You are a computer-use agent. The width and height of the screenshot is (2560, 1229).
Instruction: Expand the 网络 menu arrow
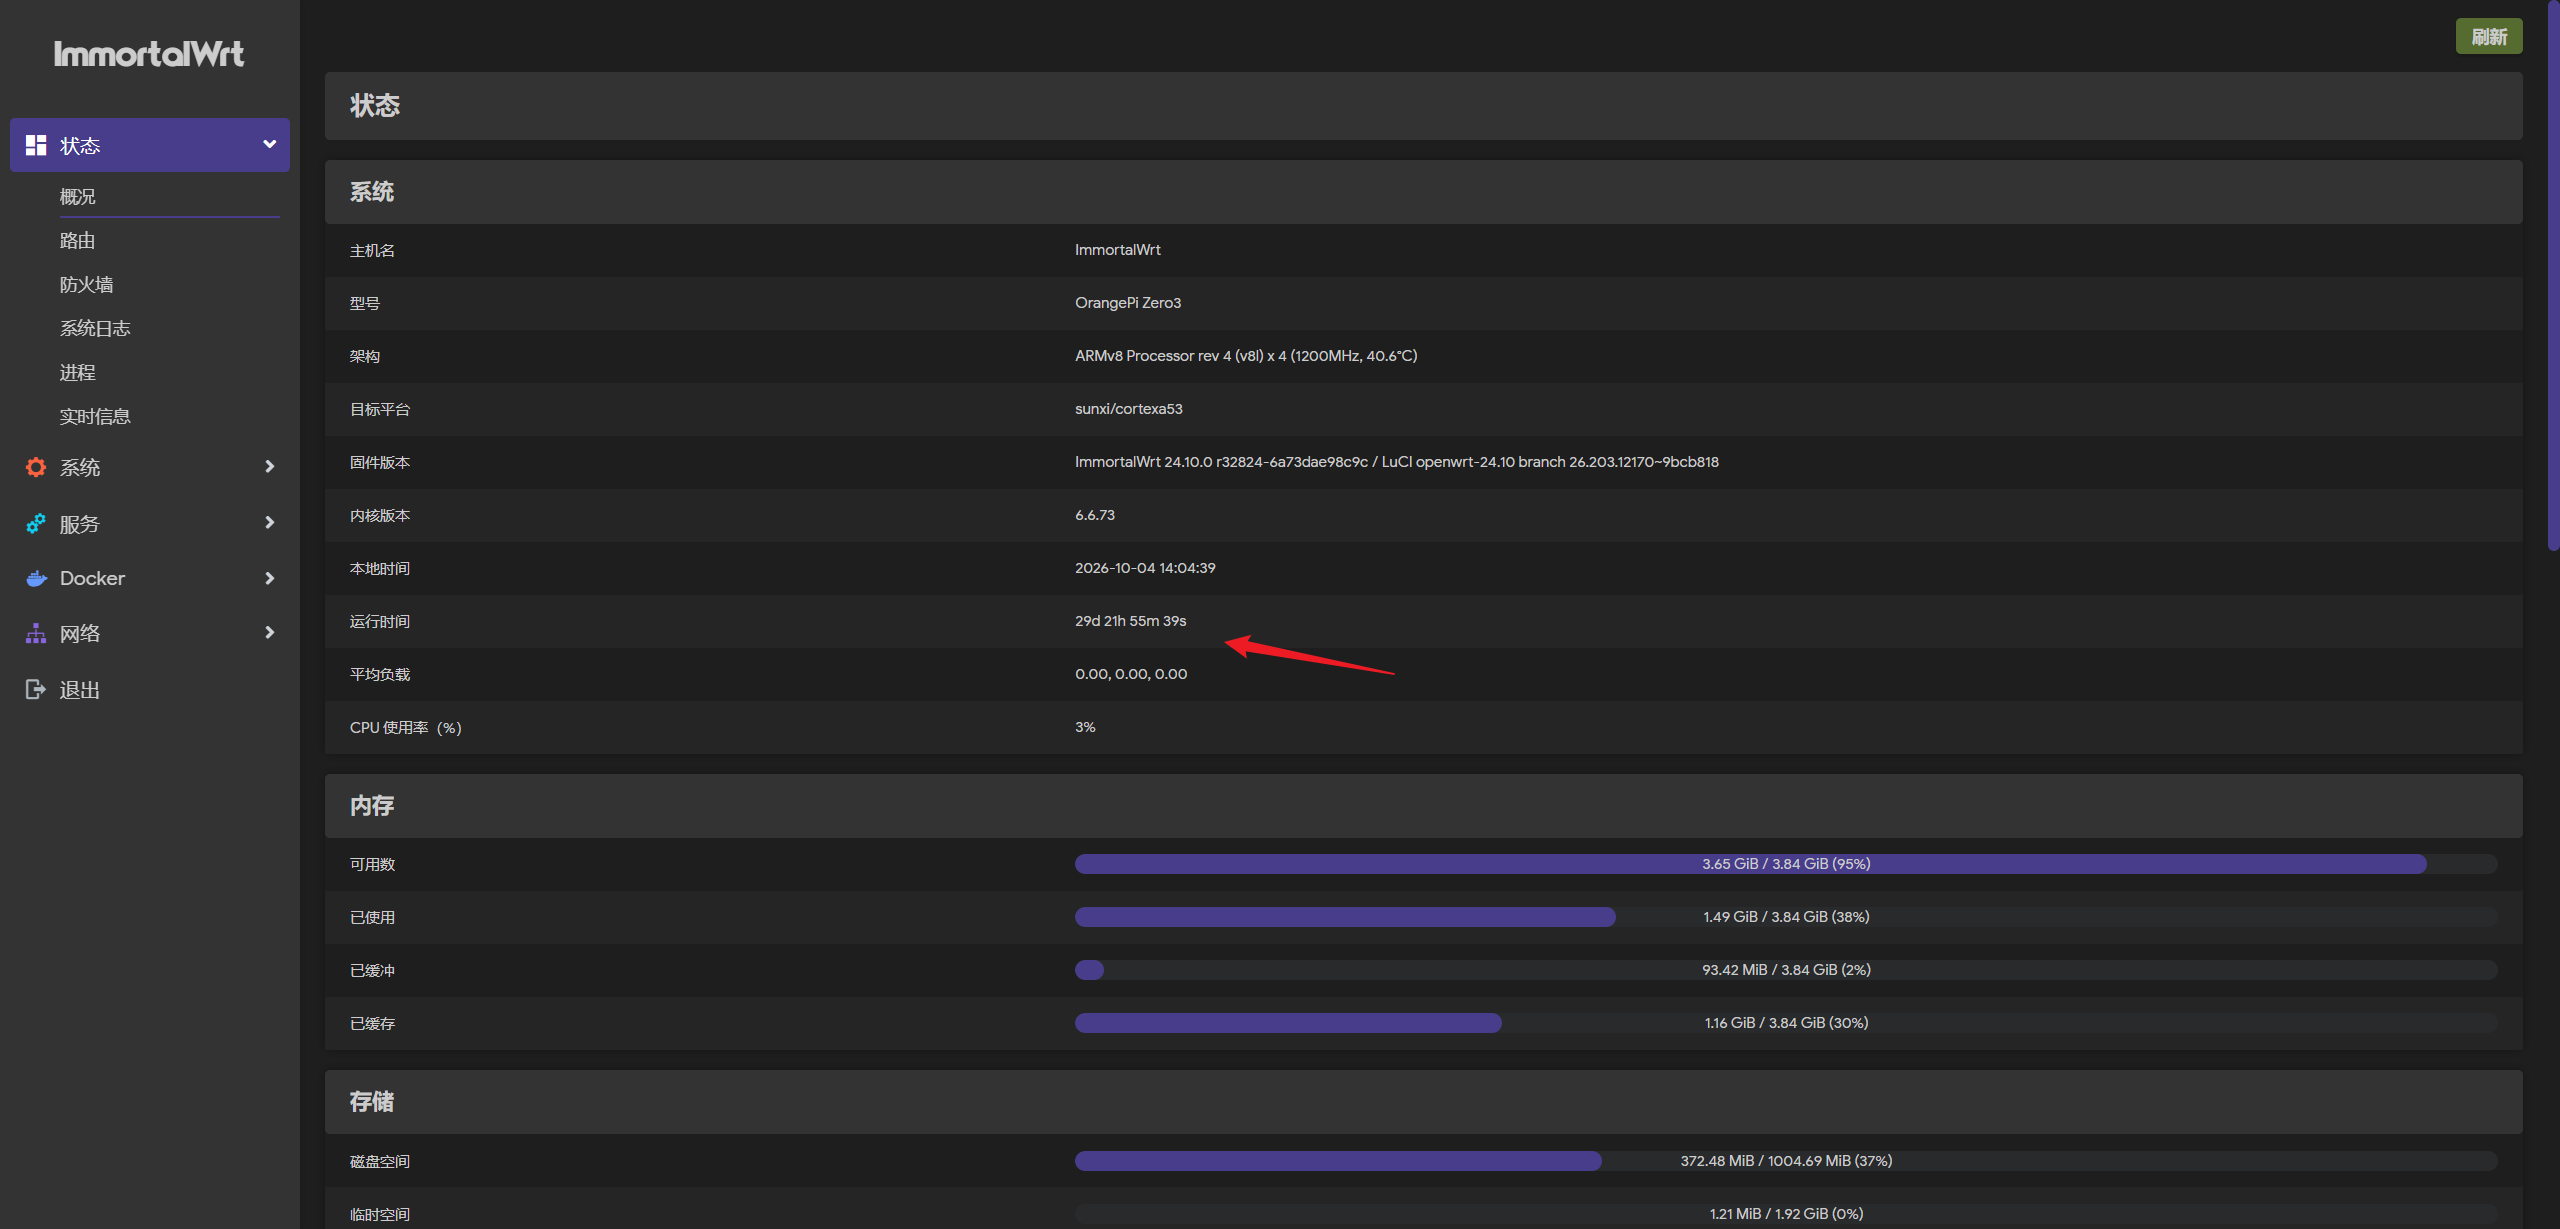(x=269, y=633)
